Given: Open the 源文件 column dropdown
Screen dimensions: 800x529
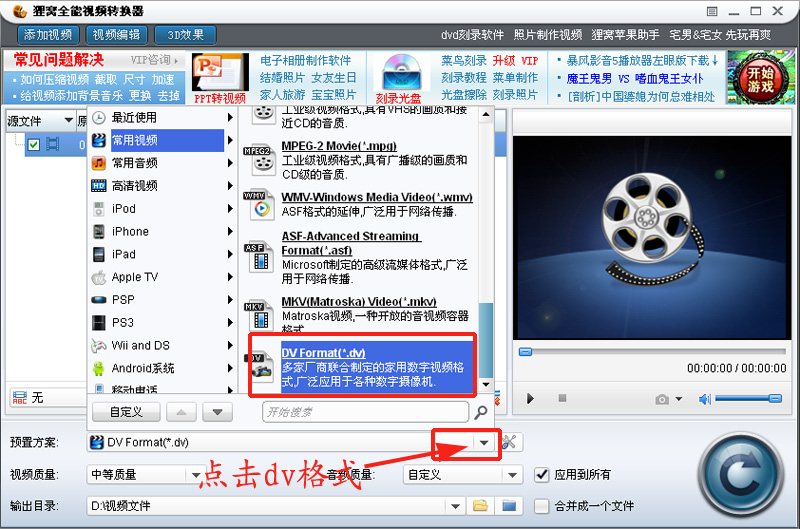Looking at the screenshot, I should tap(68, 120).
